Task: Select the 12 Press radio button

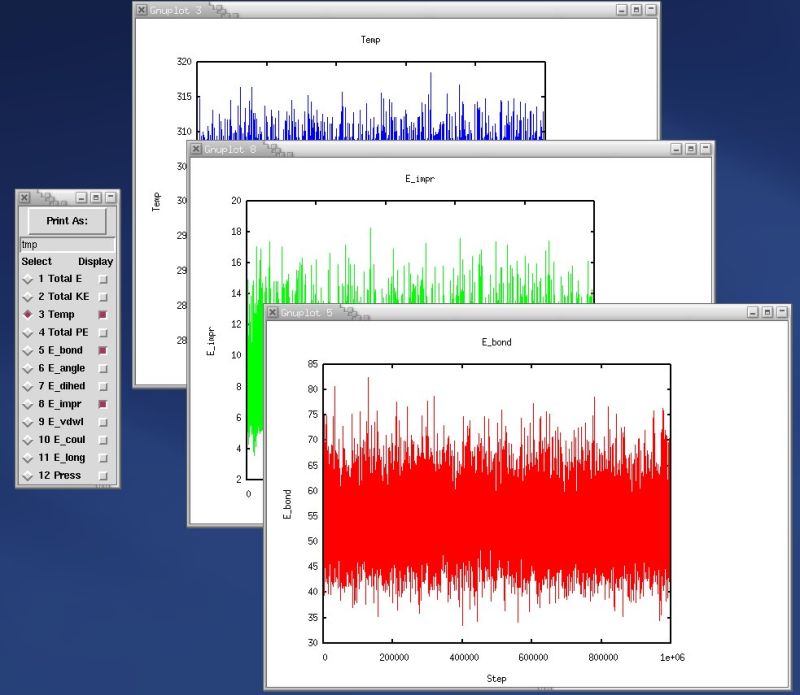Action: (28, 476)
